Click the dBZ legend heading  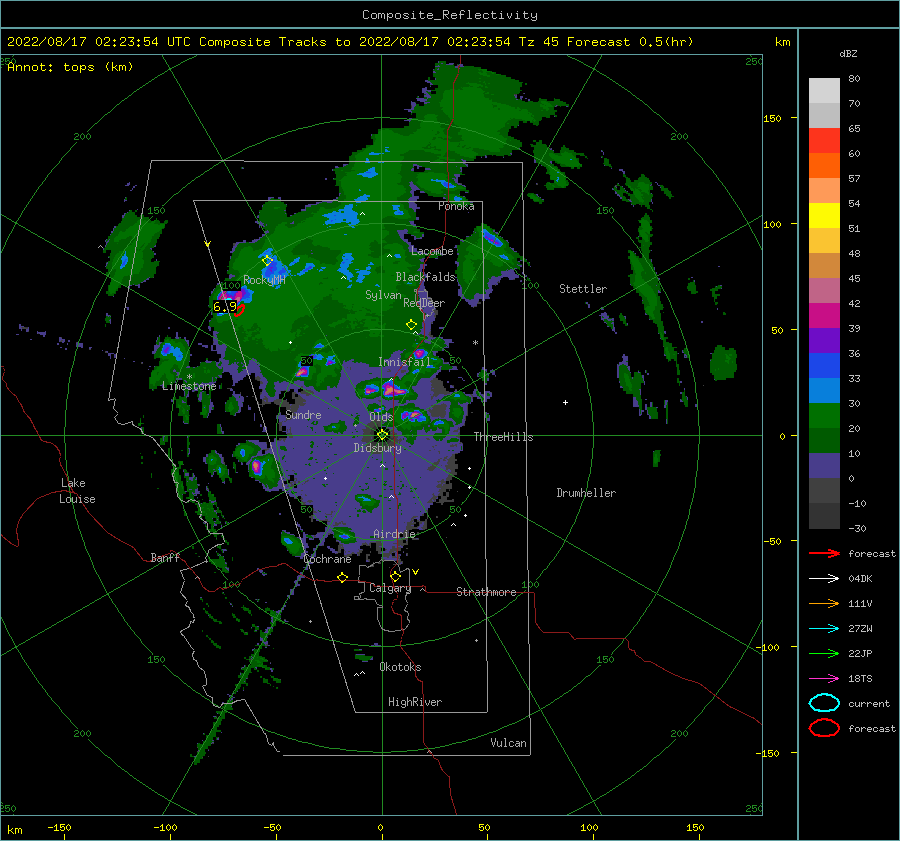click(x=848, y=53)
